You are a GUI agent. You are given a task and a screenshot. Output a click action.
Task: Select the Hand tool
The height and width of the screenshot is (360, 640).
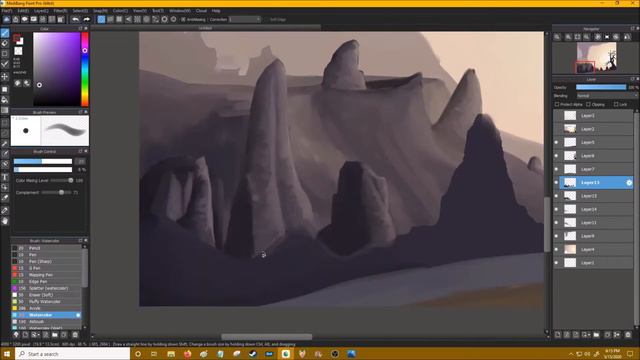[x=5, y=221]
